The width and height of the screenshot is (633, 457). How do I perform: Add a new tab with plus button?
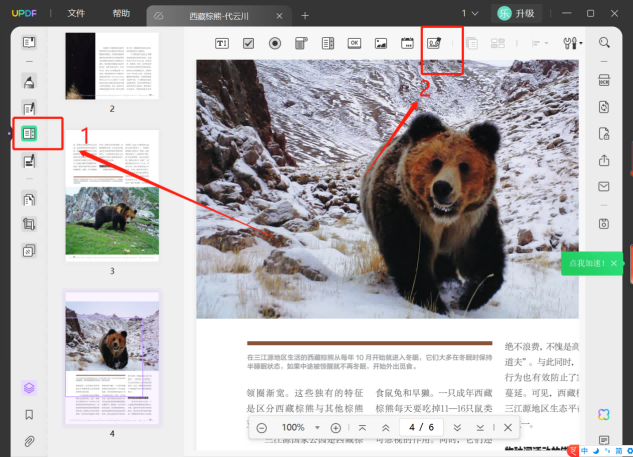[305, 16]
